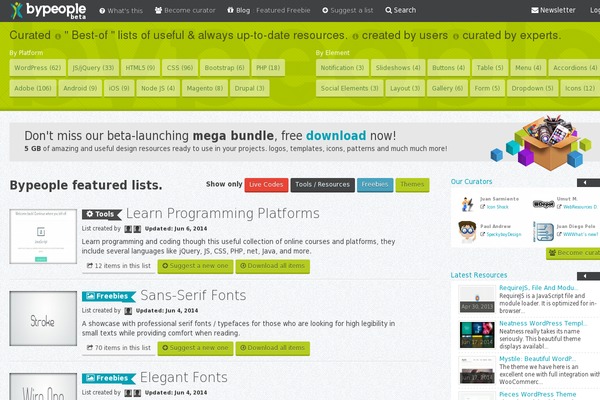Download all items of Sans-Serif Fonts
The width and height of the screenshot is (600, 400).
(x=273, y=348)
